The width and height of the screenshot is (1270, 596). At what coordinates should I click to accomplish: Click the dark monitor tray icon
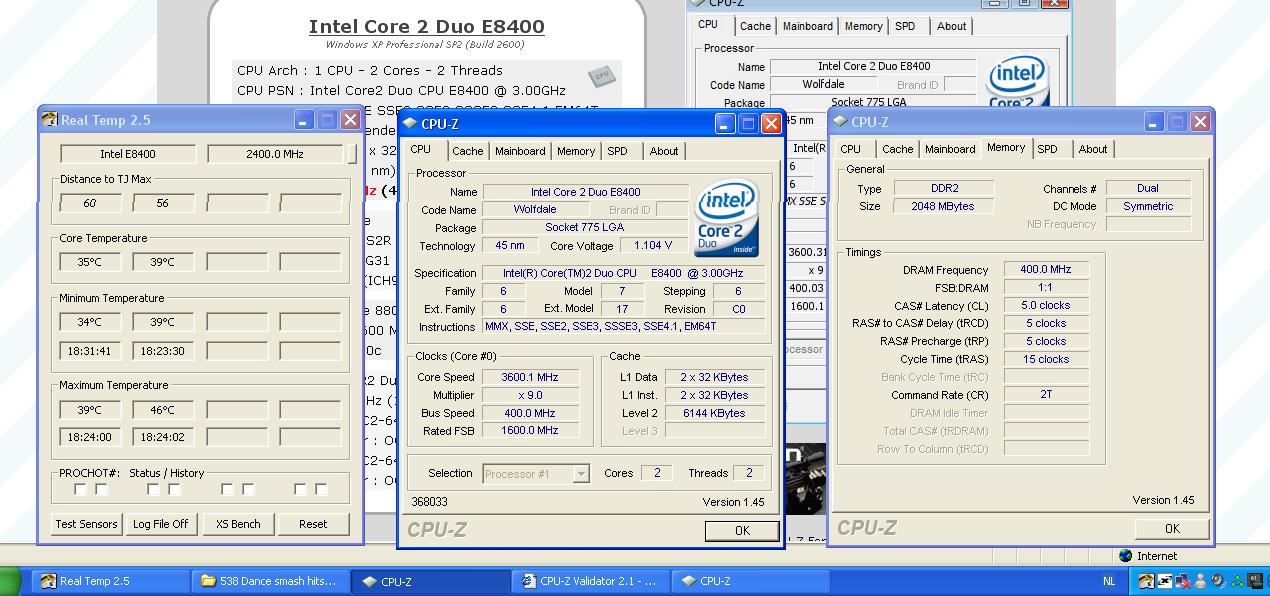click(1255, 581)
